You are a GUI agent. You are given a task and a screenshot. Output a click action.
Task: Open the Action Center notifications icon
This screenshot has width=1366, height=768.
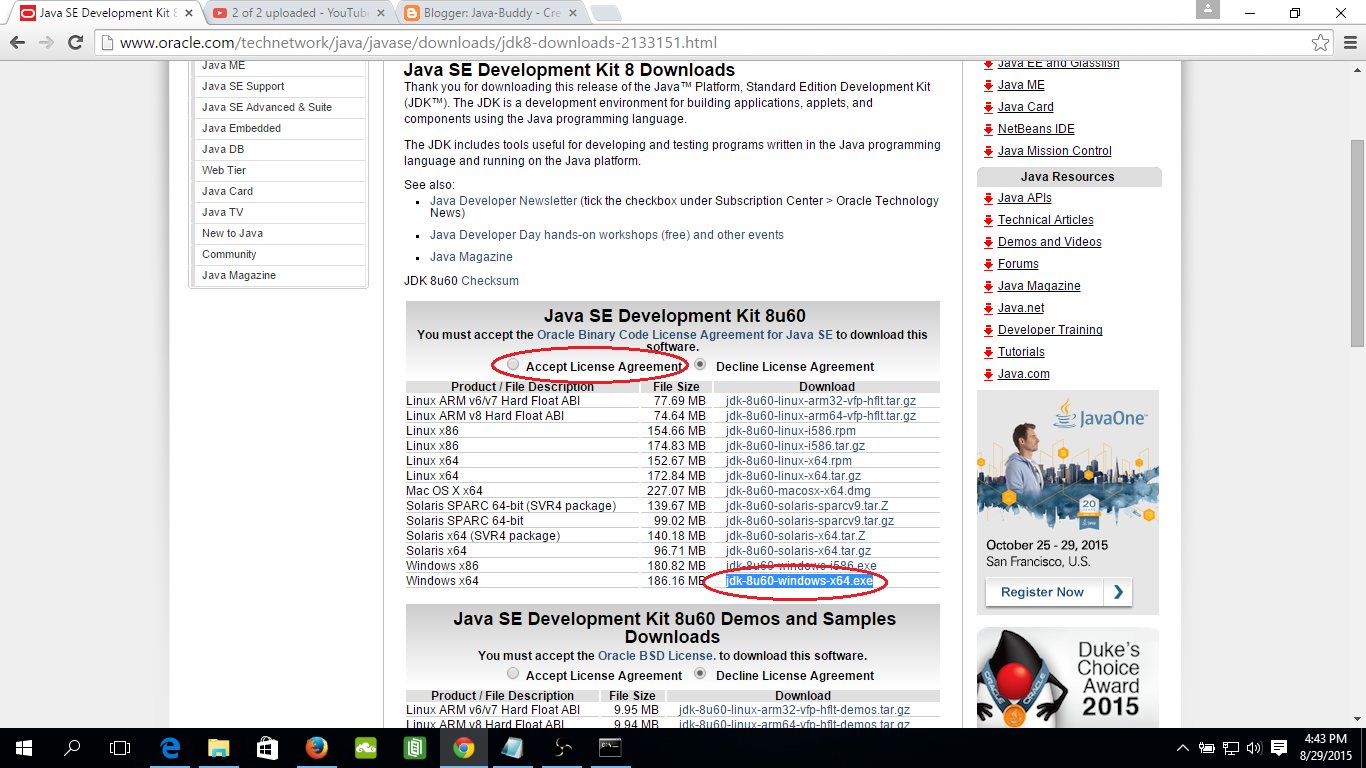(1279, 748)
